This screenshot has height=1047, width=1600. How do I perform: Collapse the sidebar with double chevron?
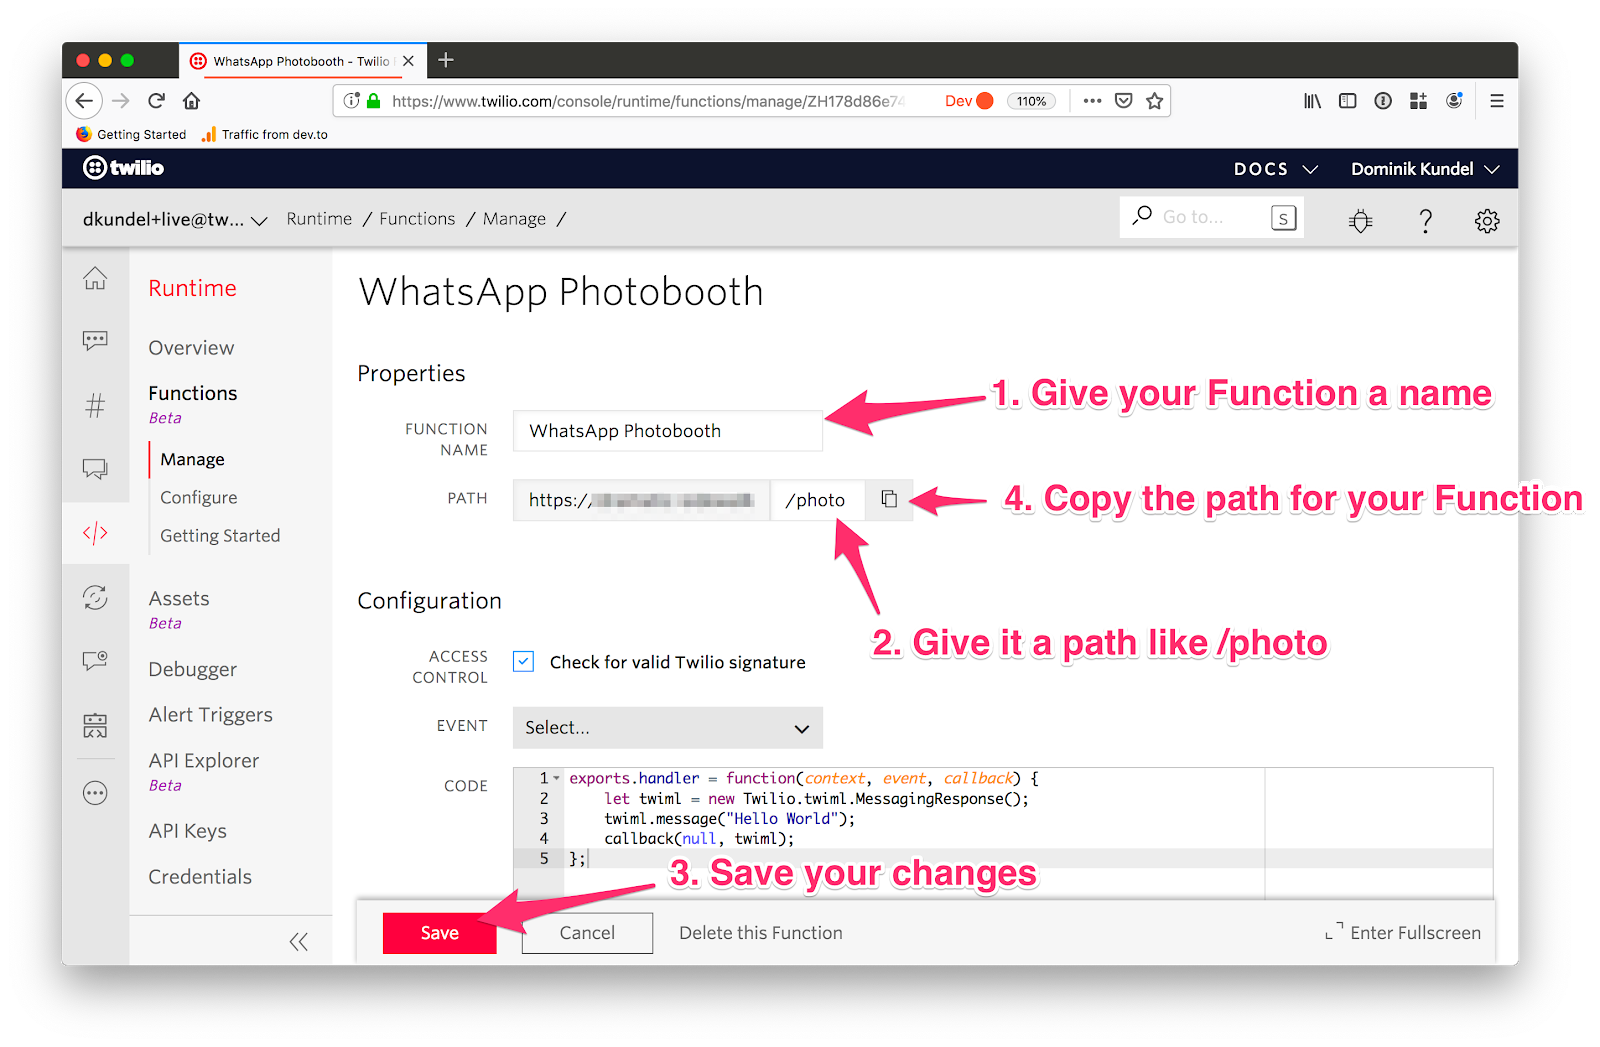298,941
